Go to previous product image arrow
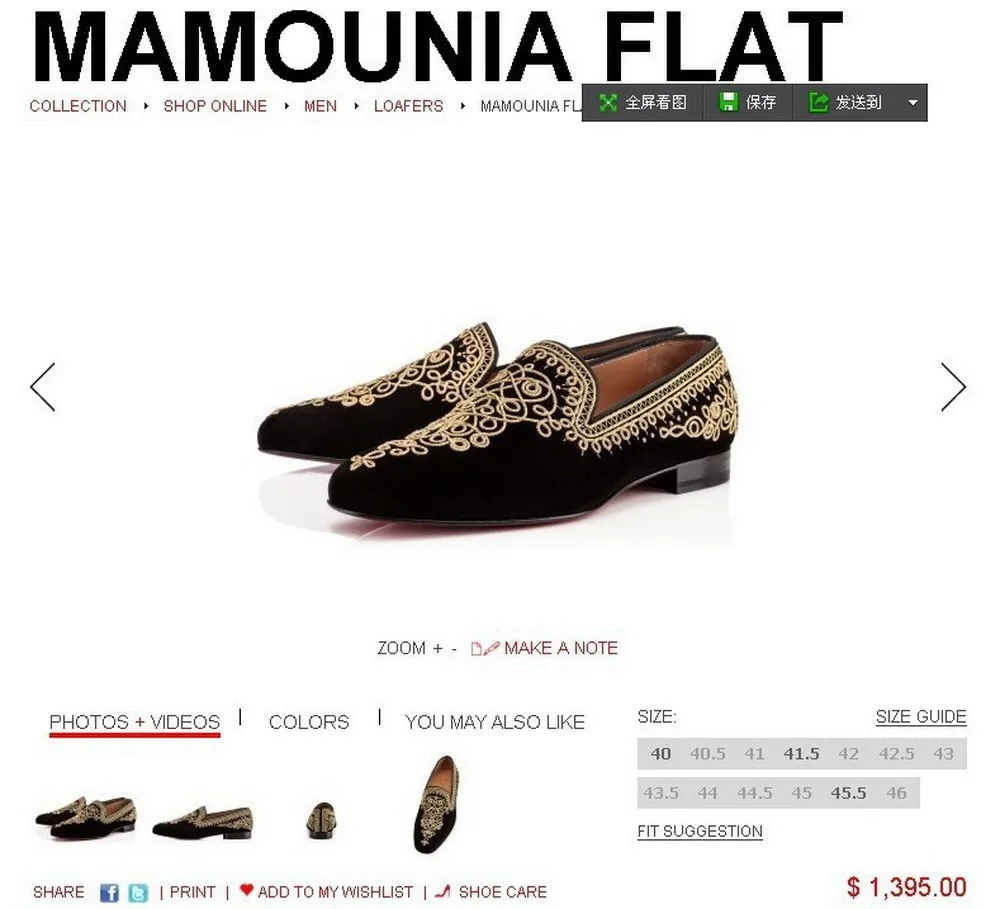1000x909 pixels. point(43,387)
